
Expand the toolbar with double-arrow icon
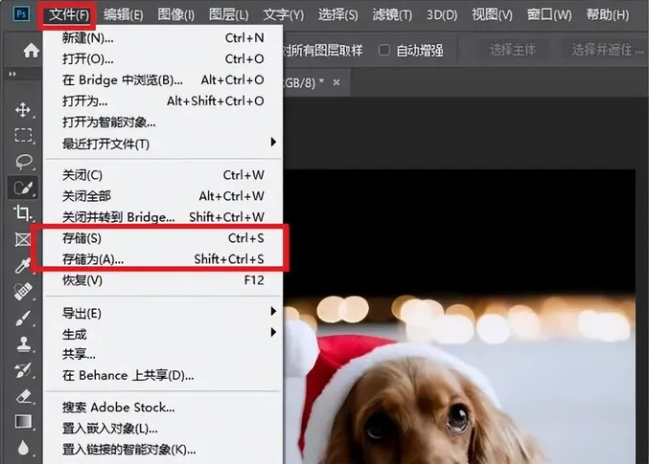pos(12,74)
